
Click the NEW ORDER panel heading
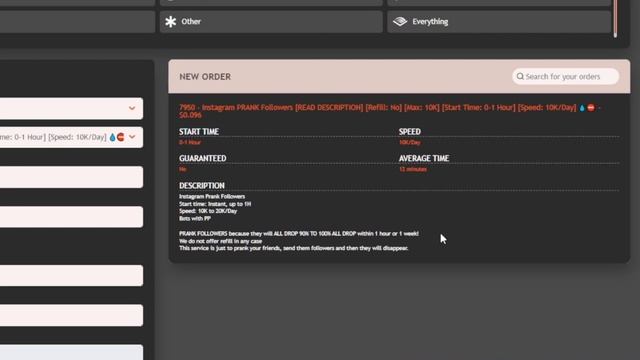point(205,77)
